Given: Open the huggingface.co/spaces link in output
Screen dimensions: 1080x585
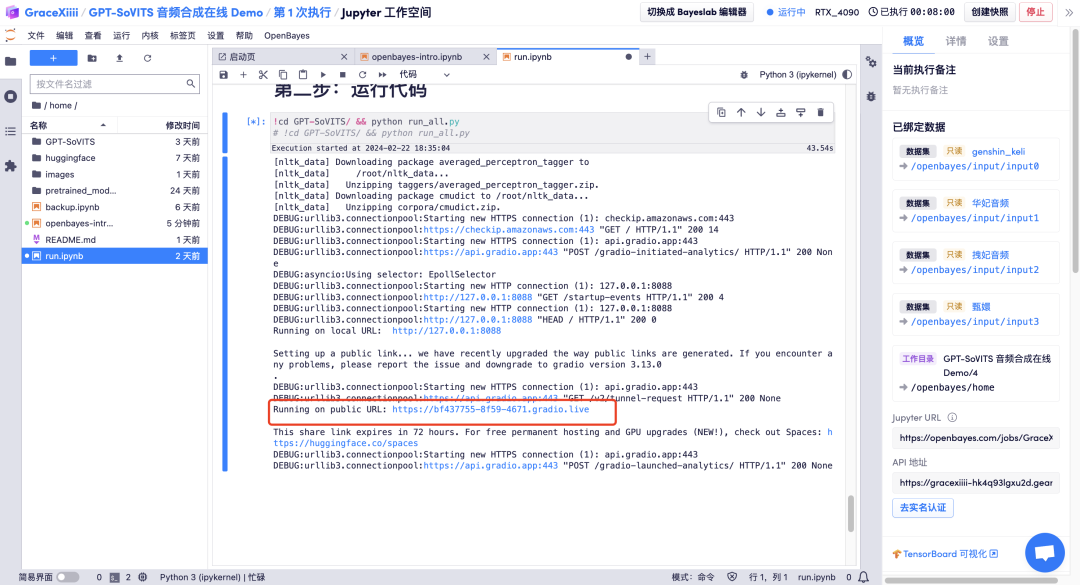Looking at the screenshot, I should click(346, 443).
